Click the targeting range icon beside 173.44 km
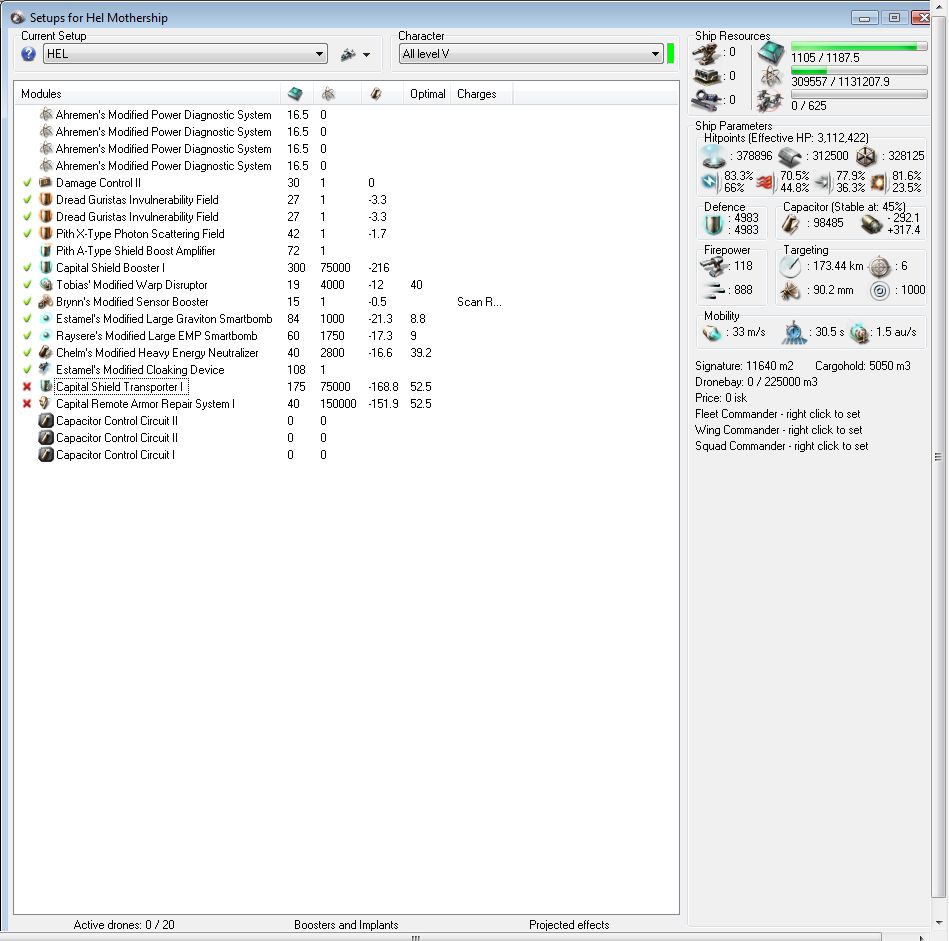The width and height of the screenshot is (949, 941). click(x=790, y=266)
